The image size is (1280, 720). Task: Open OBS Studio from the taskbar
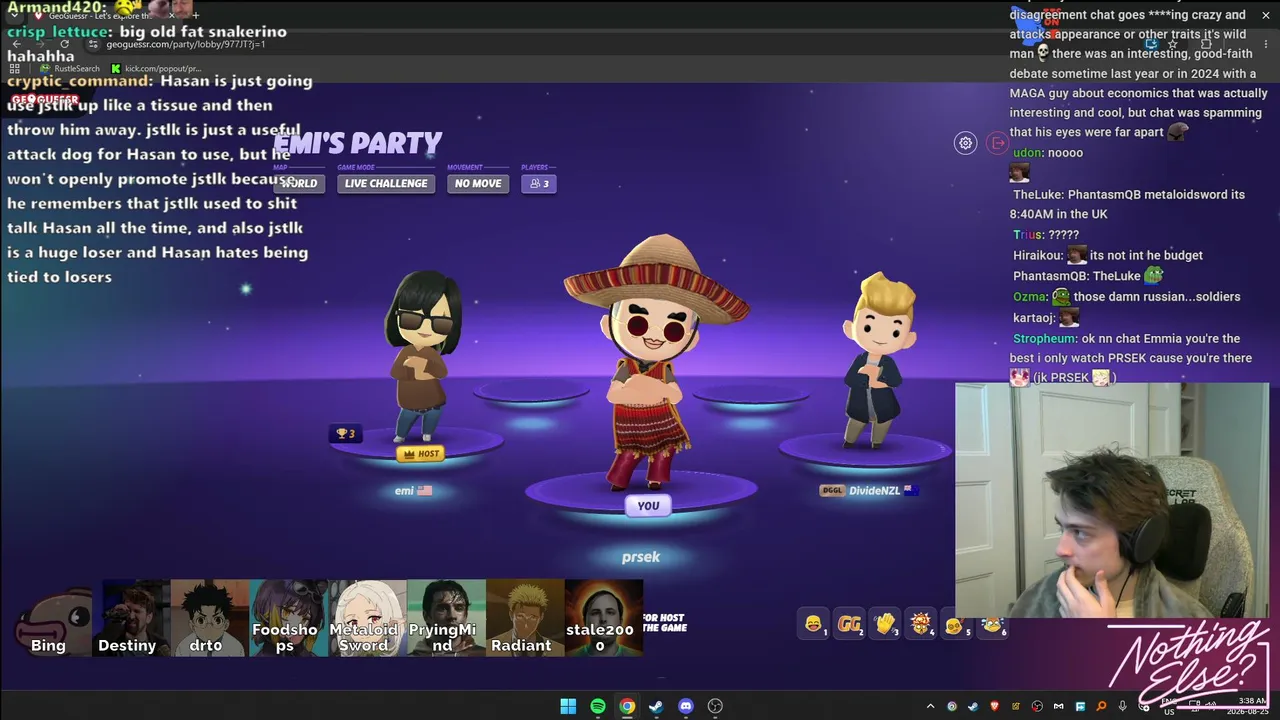(x=715, y=706)
